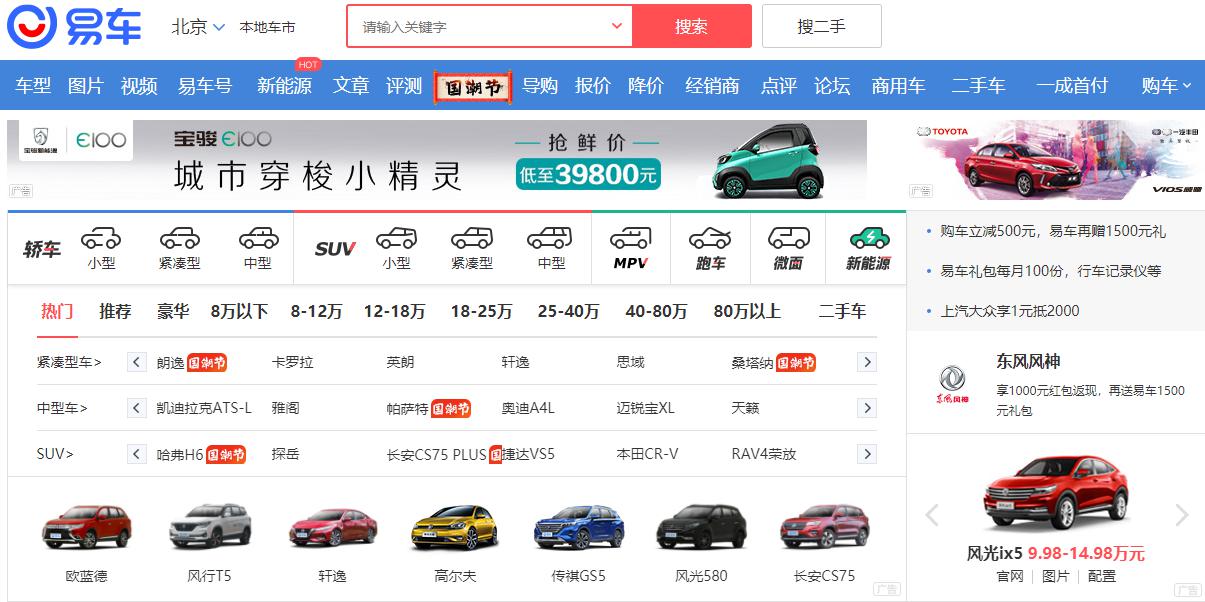Click the 国潮节 banner in the nav bar

pos(472,86)
